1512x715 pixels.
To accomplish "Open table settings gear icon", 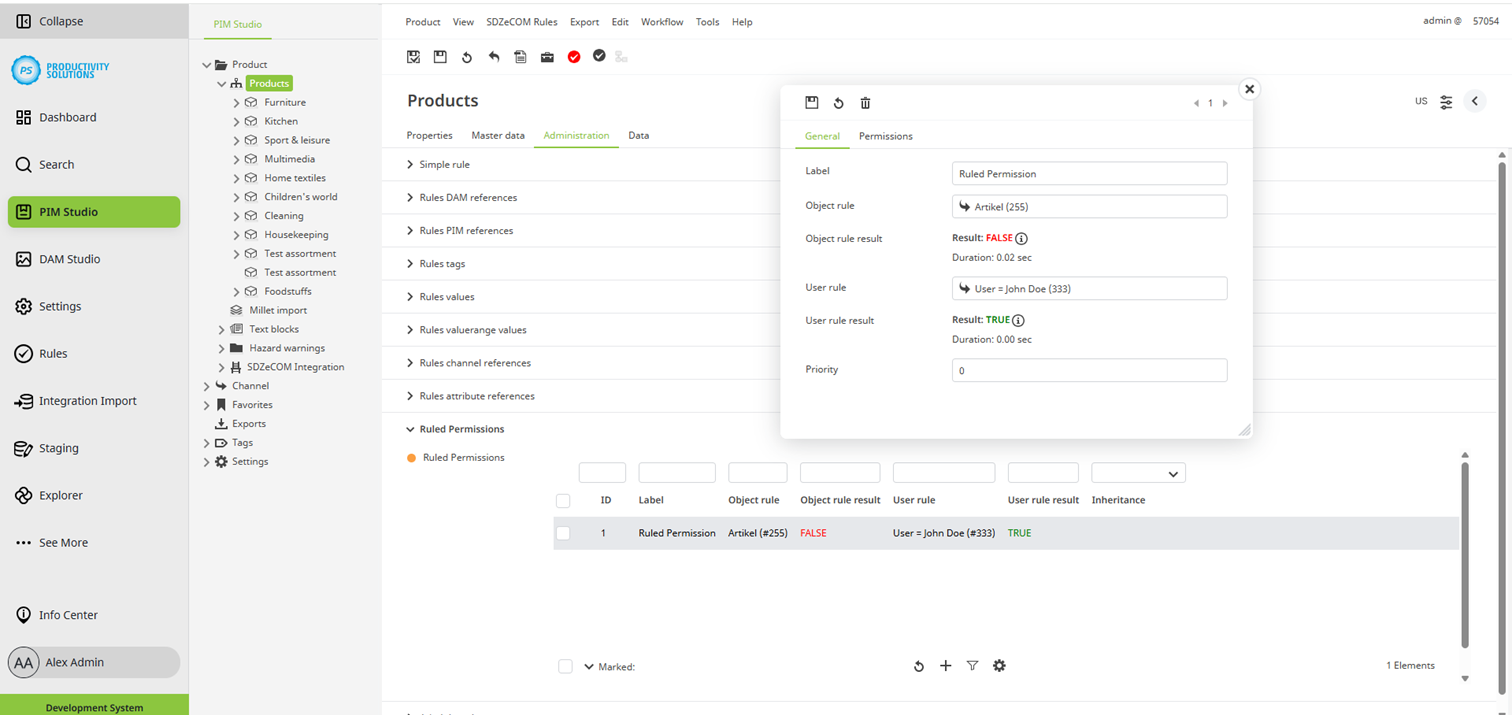I will click(999, 666).
